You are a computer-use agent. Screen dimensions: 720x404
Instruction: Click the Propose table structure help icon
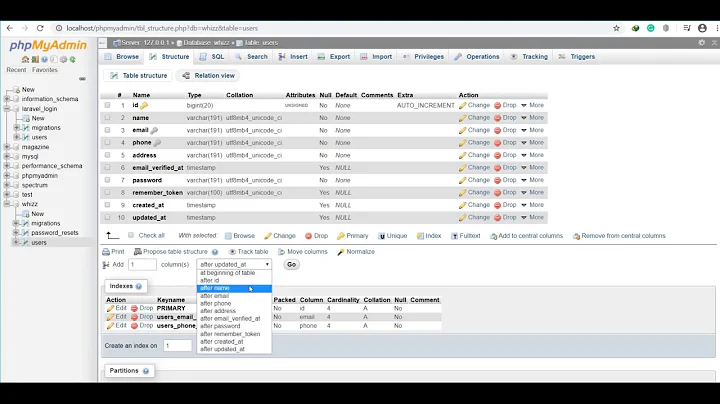[215, 252]
